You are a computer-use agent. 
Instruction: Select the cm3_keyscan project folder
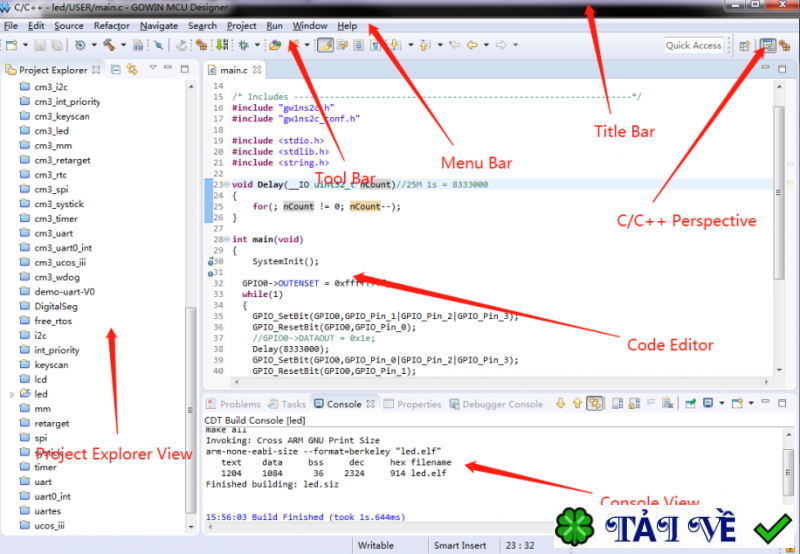tap(55, 116)
